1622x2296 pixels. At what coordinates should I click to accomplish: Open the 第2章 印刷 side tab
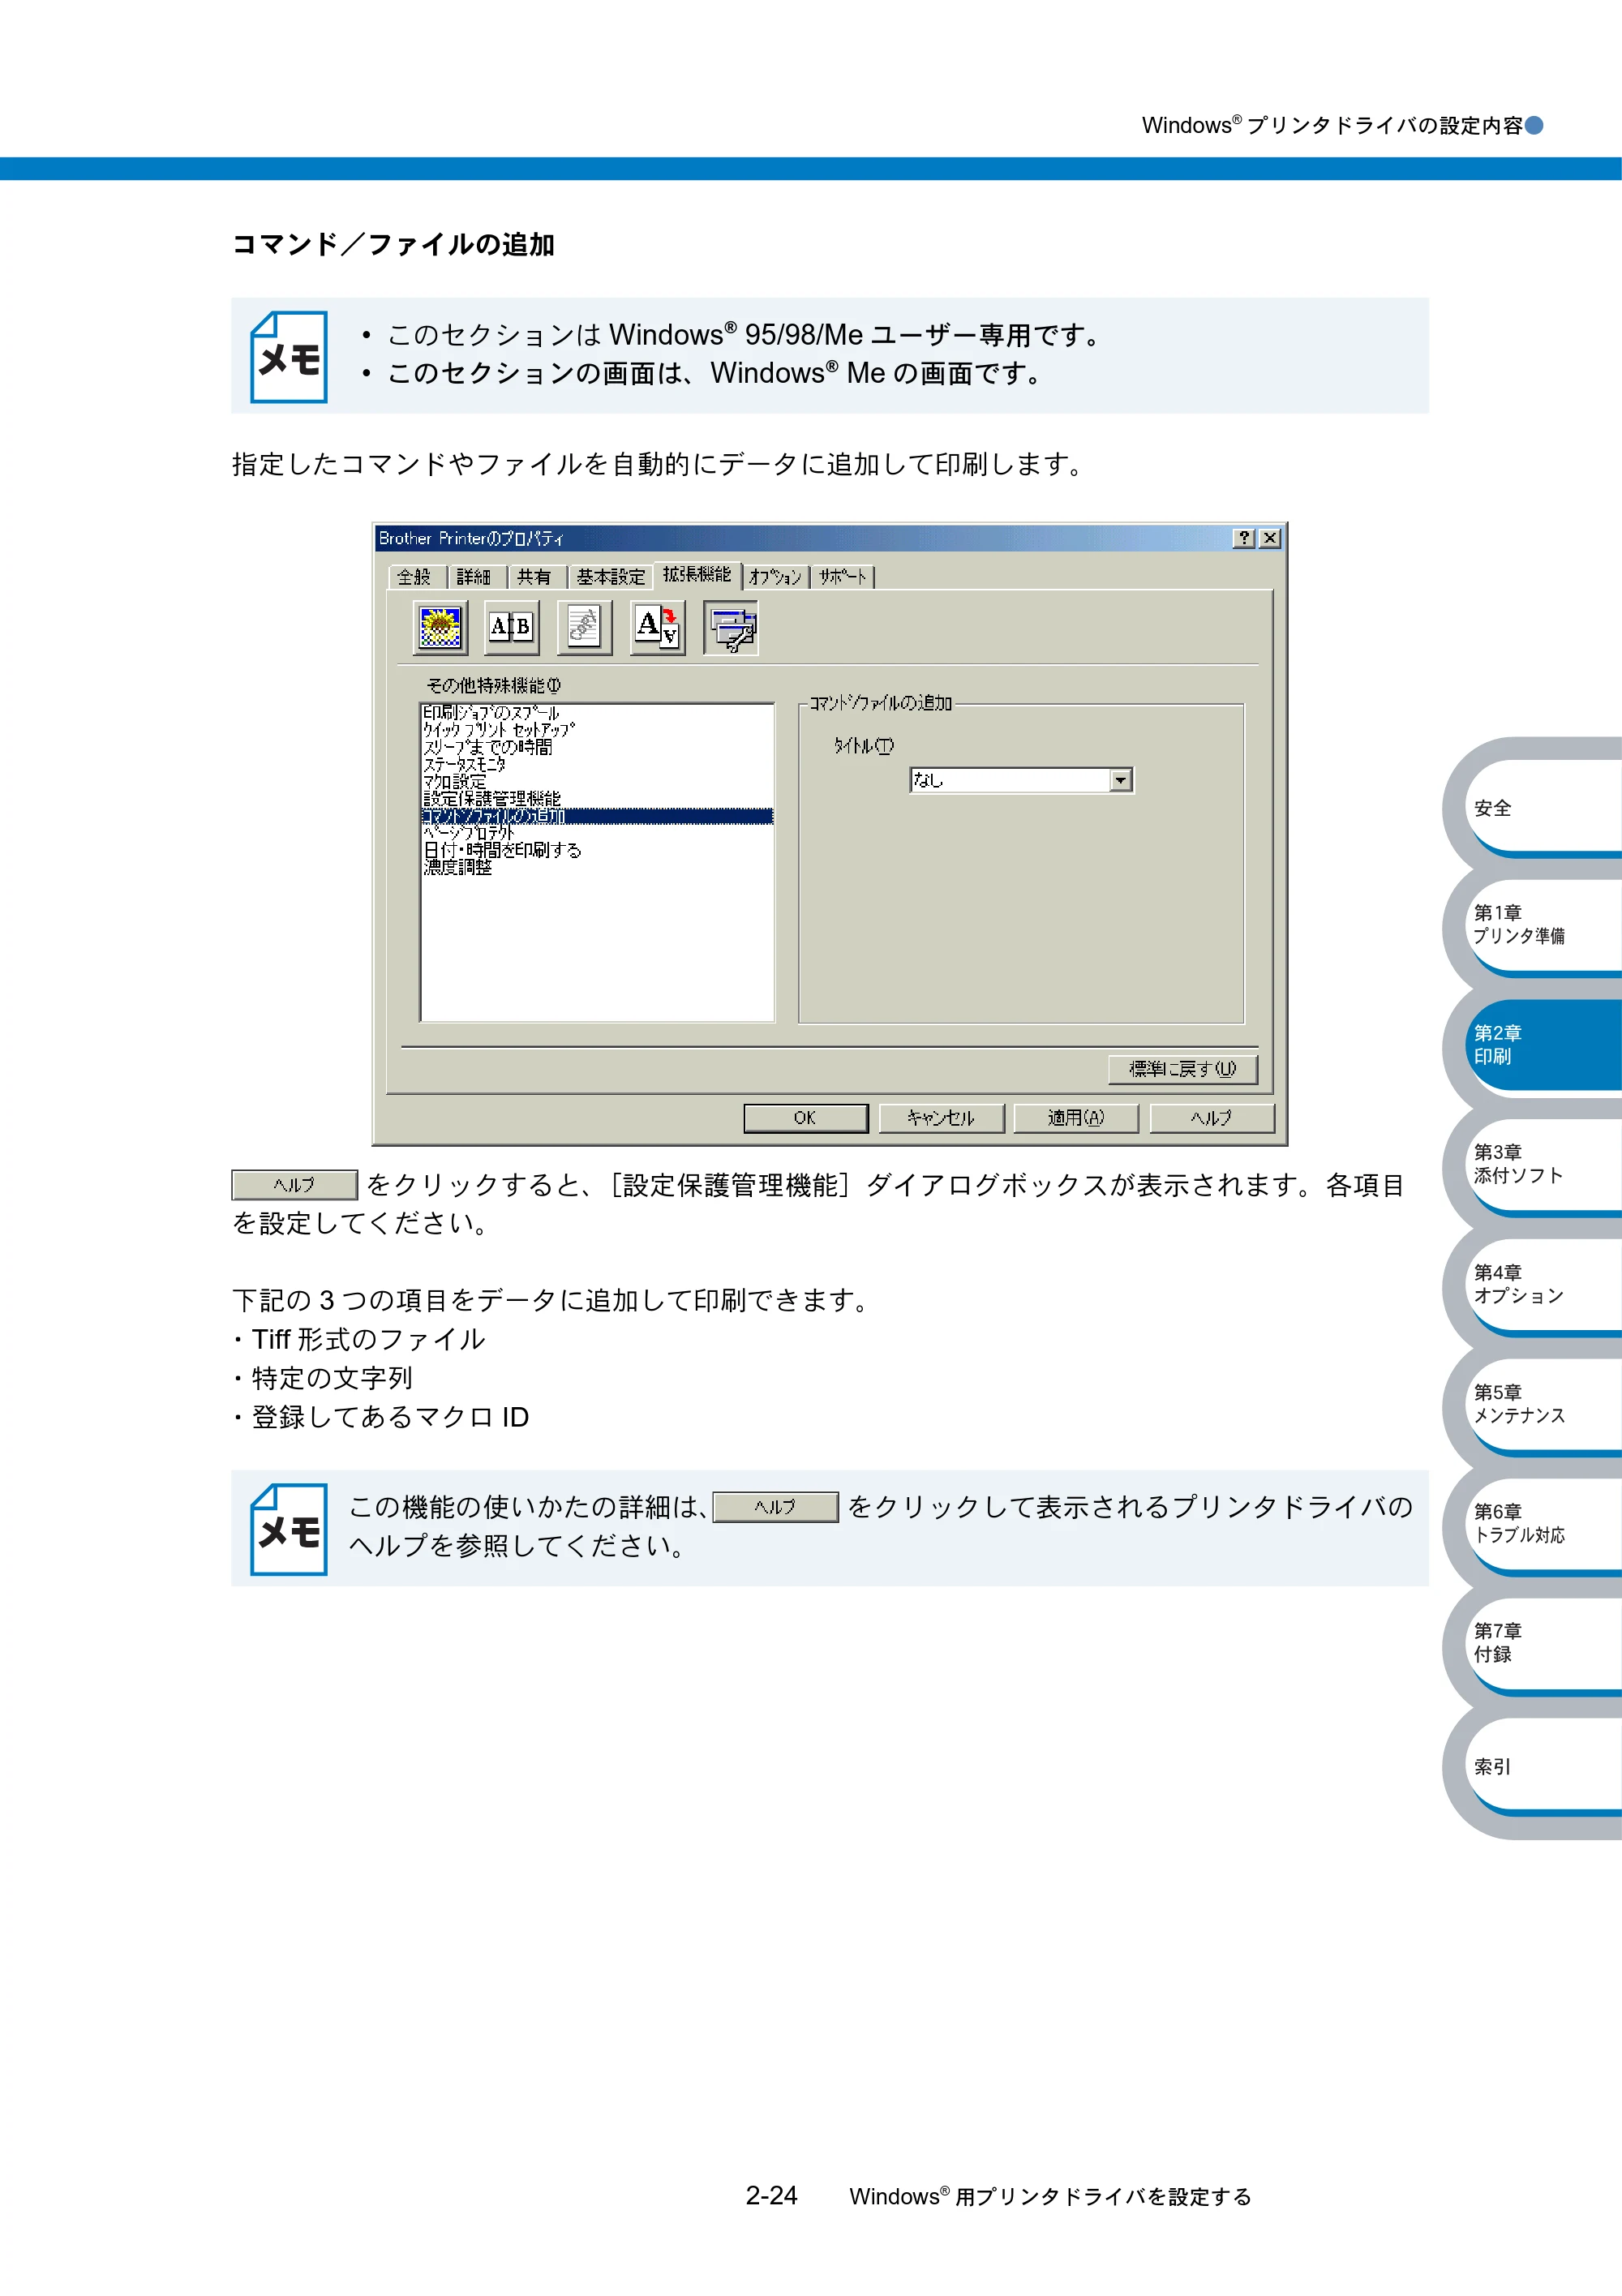1543,1045
